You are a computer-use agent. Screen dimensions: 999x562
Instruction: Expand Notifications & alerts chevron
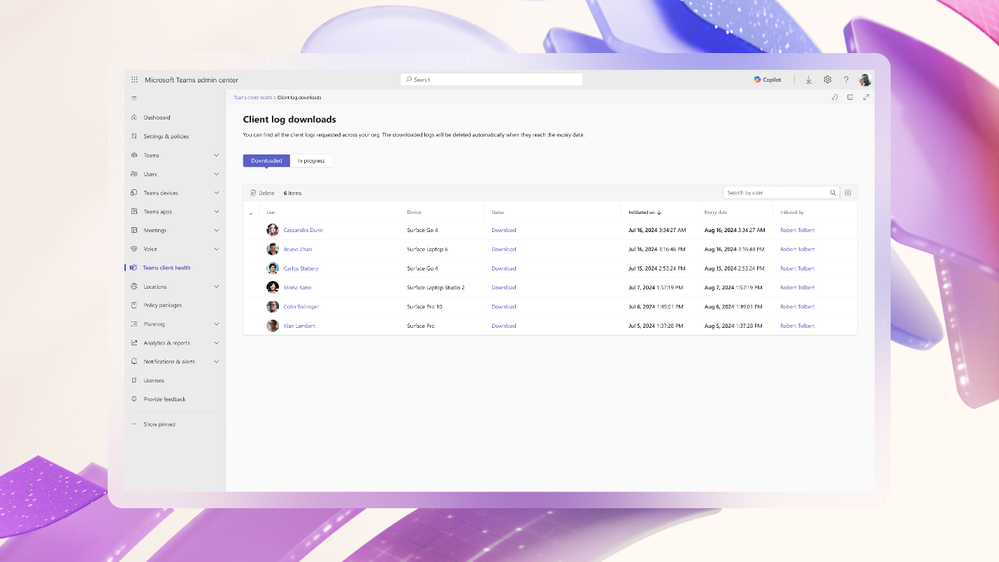[x=217, y=362]
